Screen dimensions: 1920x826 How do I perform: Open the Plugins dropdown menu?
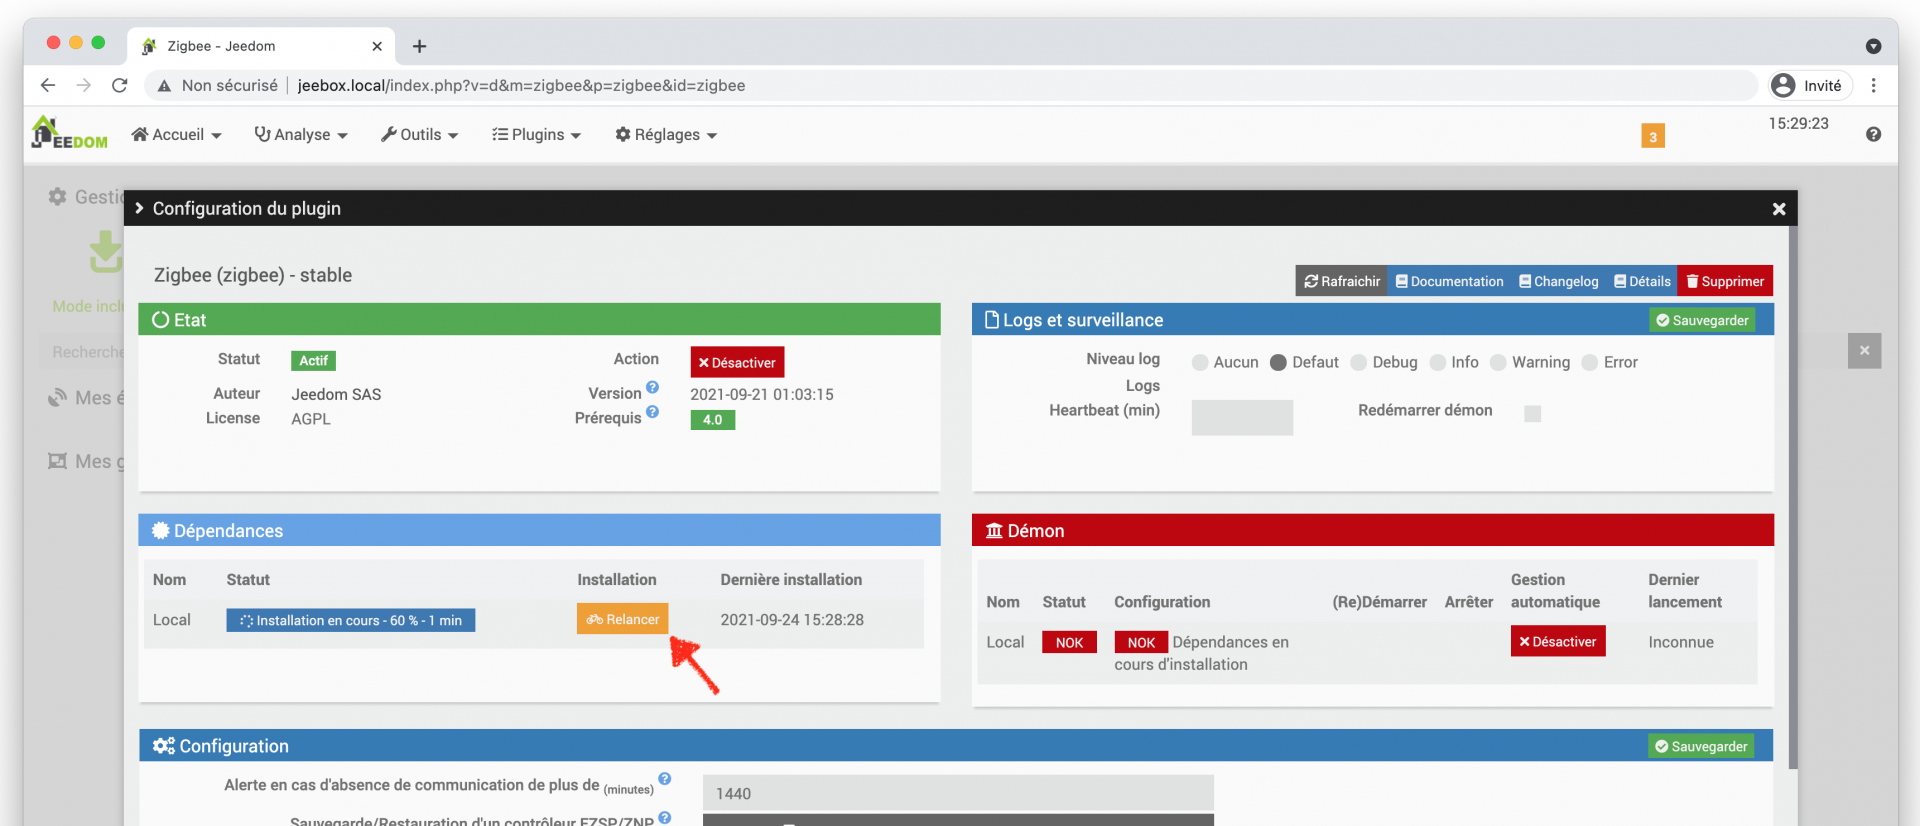coord(536,135)
